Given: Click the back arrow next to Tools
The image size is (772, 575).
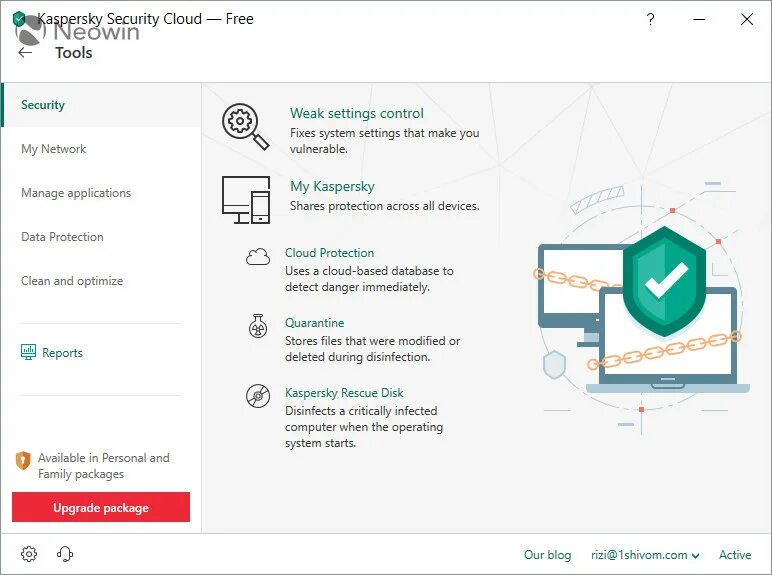Looking at the screenshot, I should [x=25, y=53].
